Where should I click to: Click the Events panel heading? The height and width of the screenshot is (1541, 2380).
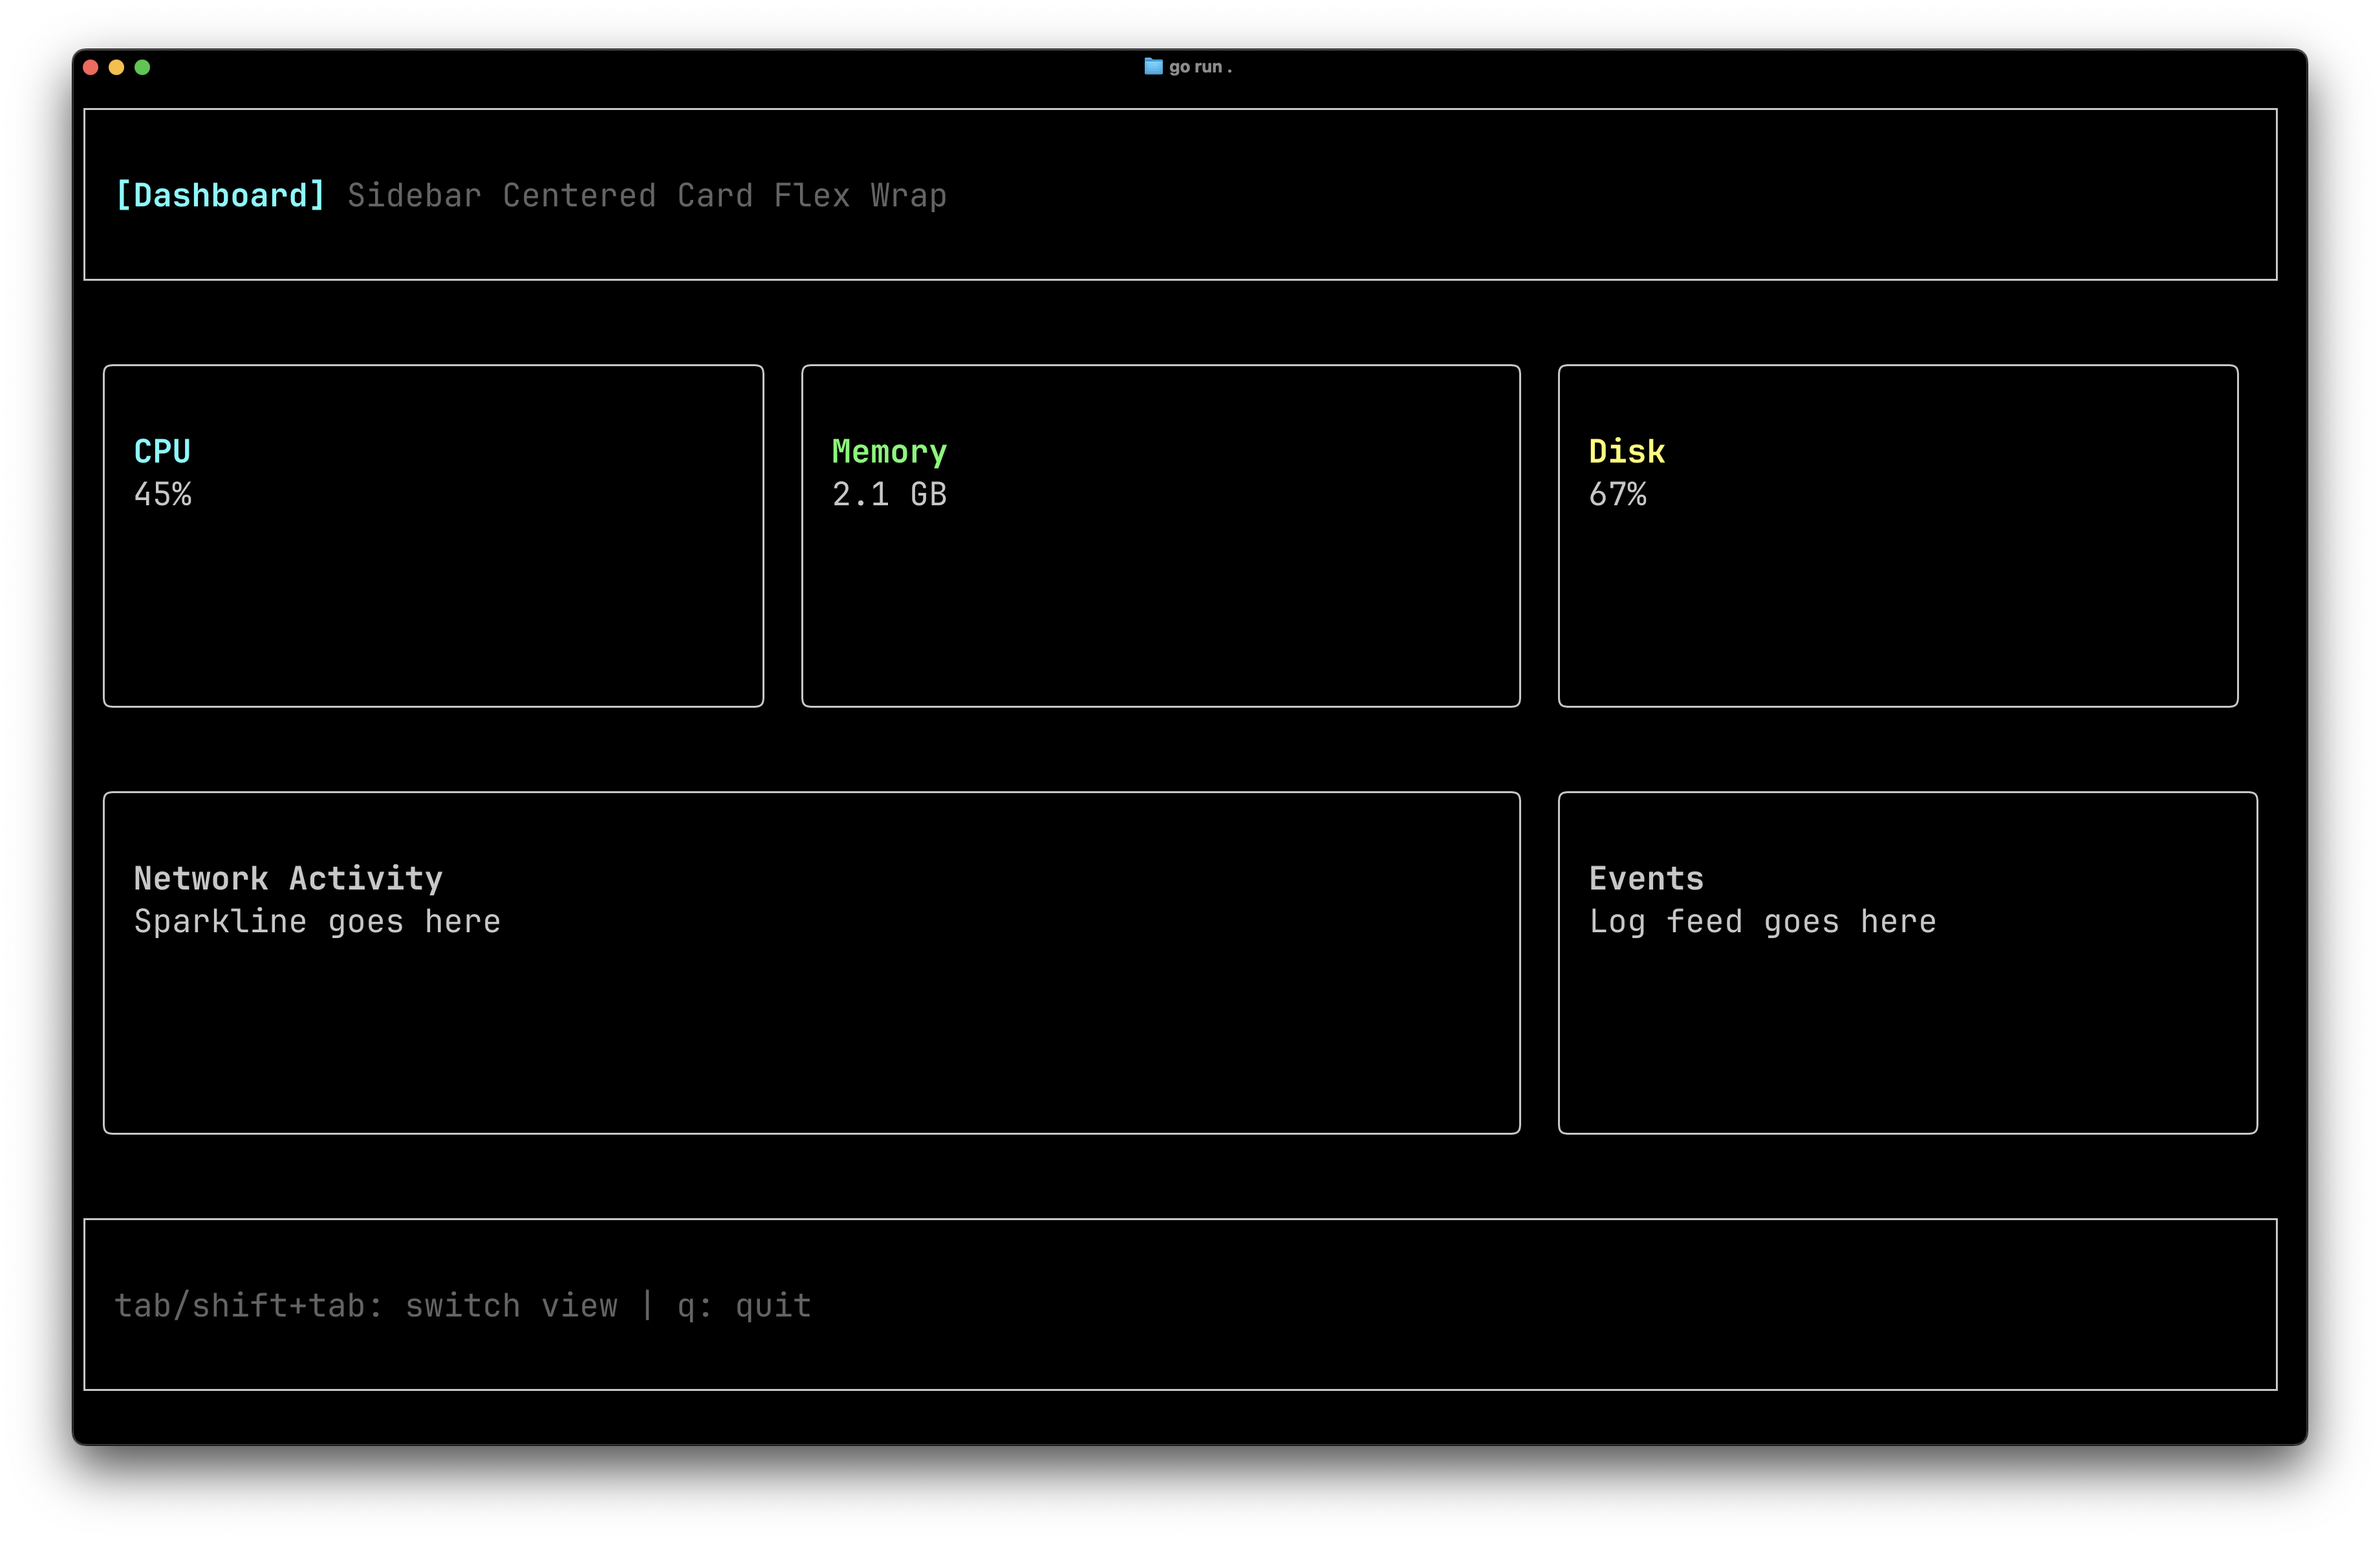pyautogui.click(x=1646, y=878)
